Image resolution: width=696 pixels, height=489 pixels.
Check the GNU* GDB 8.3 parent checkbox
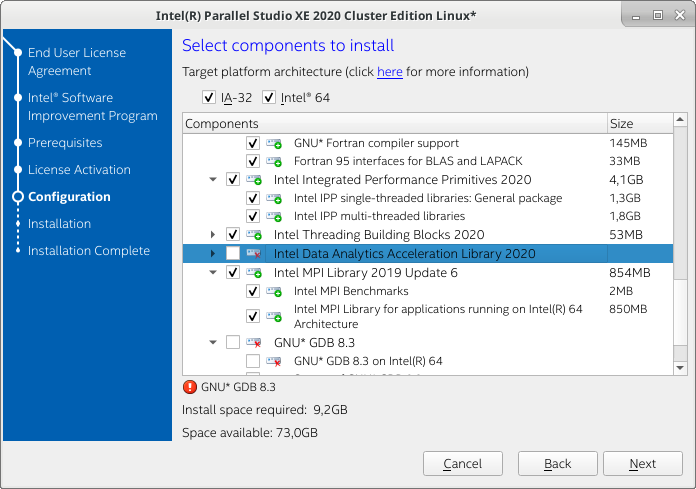click(x=233, y=342)
